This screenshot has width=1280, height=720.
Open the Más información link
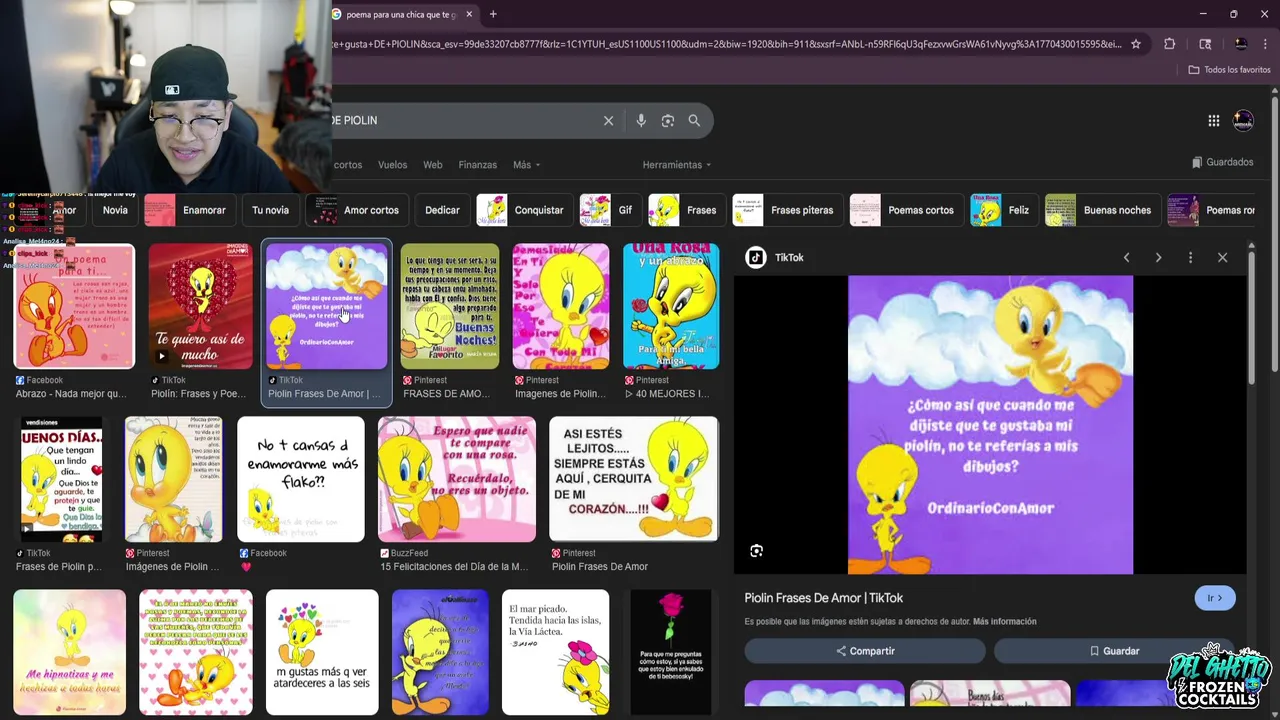(x=1004, y=622)
